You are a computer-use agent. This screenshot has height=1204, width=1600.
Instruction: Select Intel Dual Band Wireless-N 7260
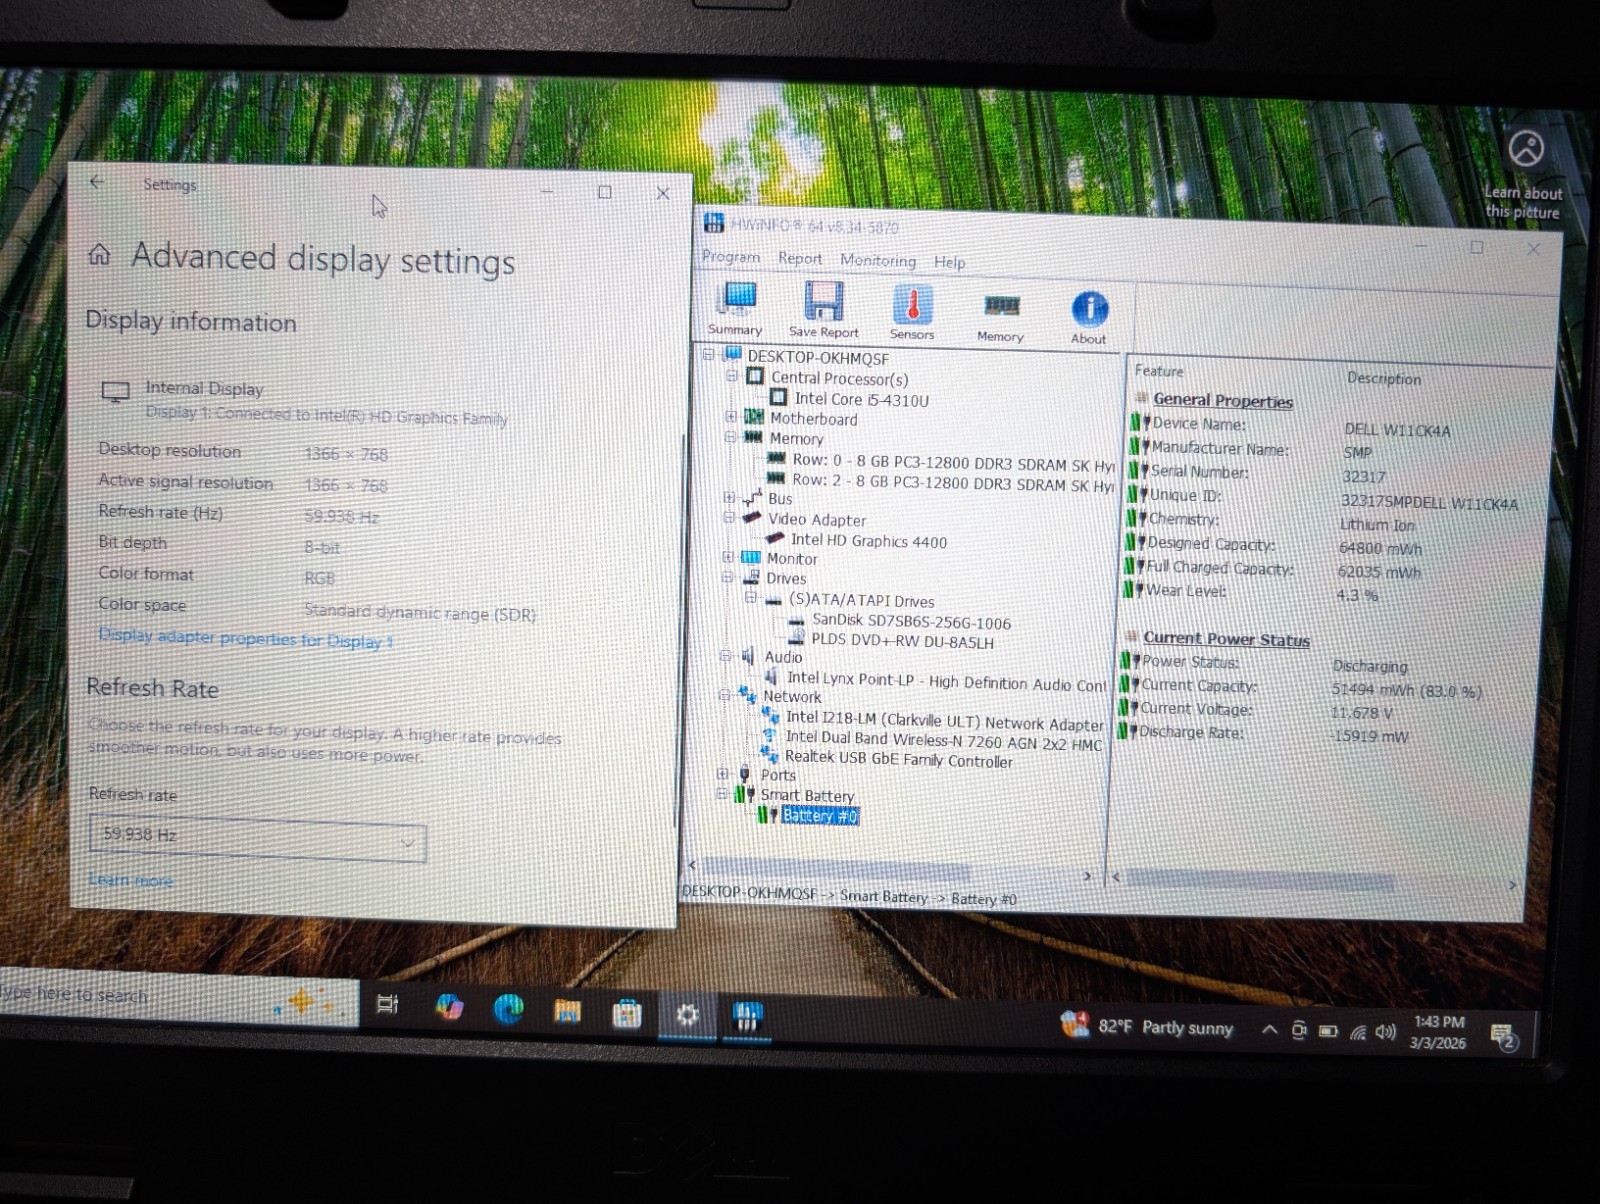[x=943, y=740]
